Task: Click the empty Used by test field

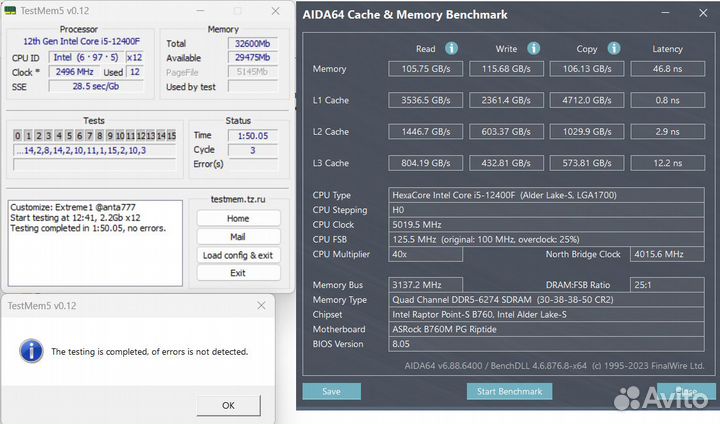Action: pos(253,86)
